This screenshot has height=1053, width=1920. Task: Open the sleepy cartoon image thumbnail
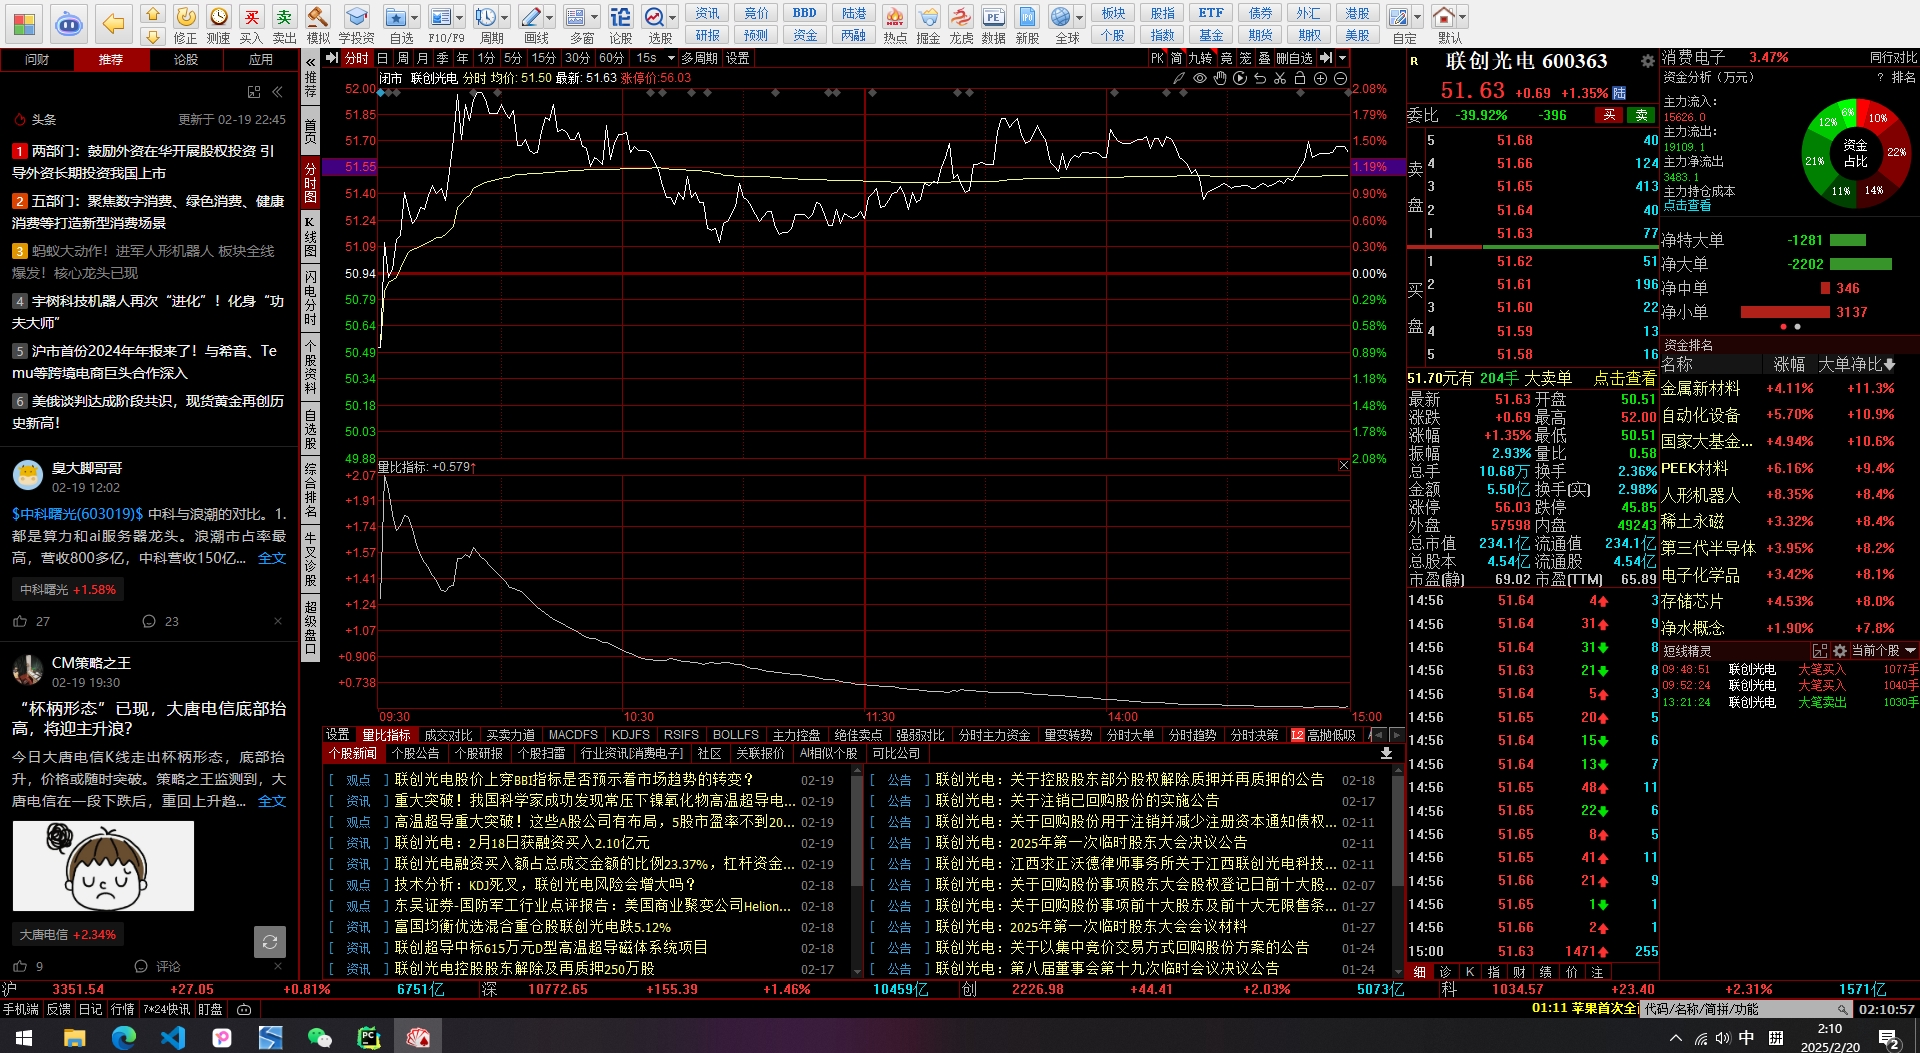tap(103, 866)
